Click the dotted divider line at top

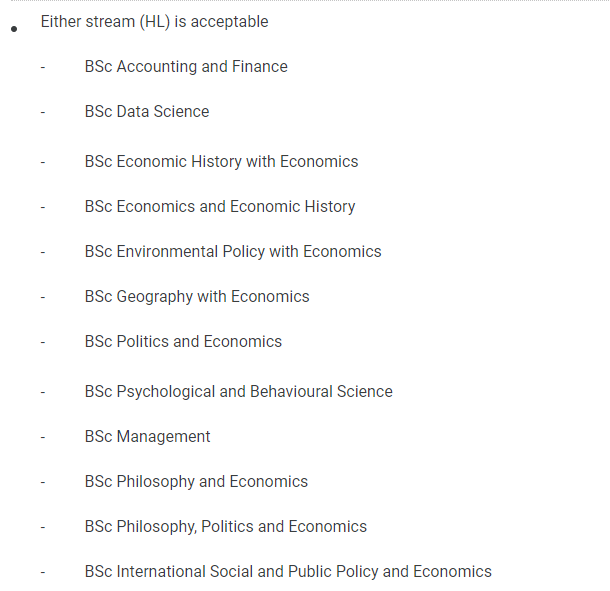tap(310, 1)
